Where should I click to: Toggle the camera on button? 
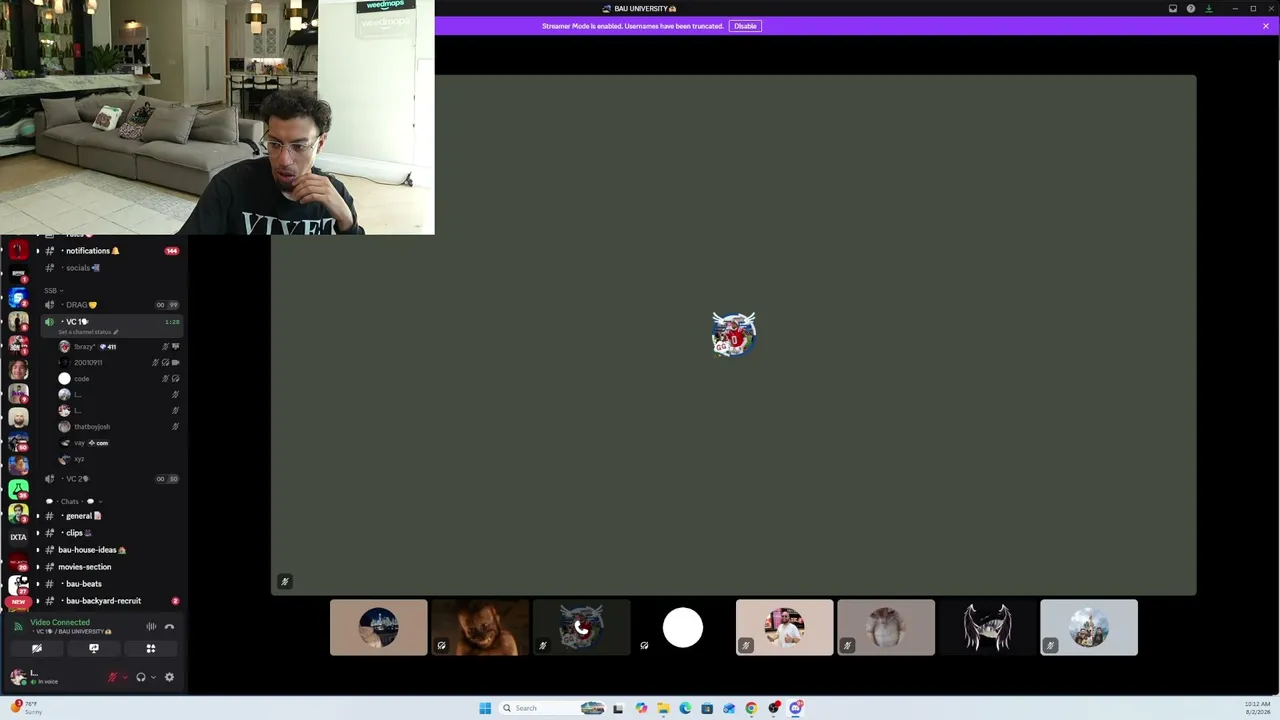click(37, 648)
